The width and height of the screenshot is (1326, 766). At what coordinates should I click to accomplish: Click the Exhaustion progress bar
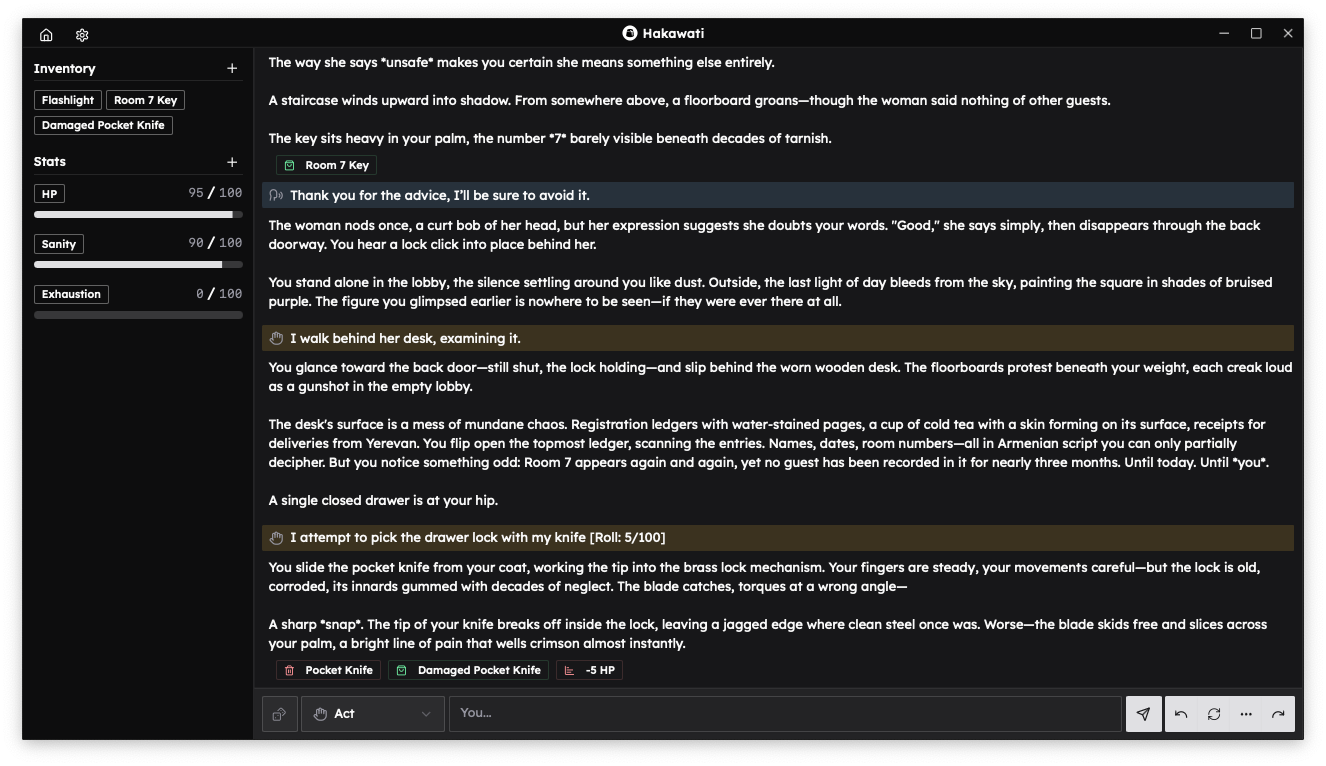tap(138, 315)
